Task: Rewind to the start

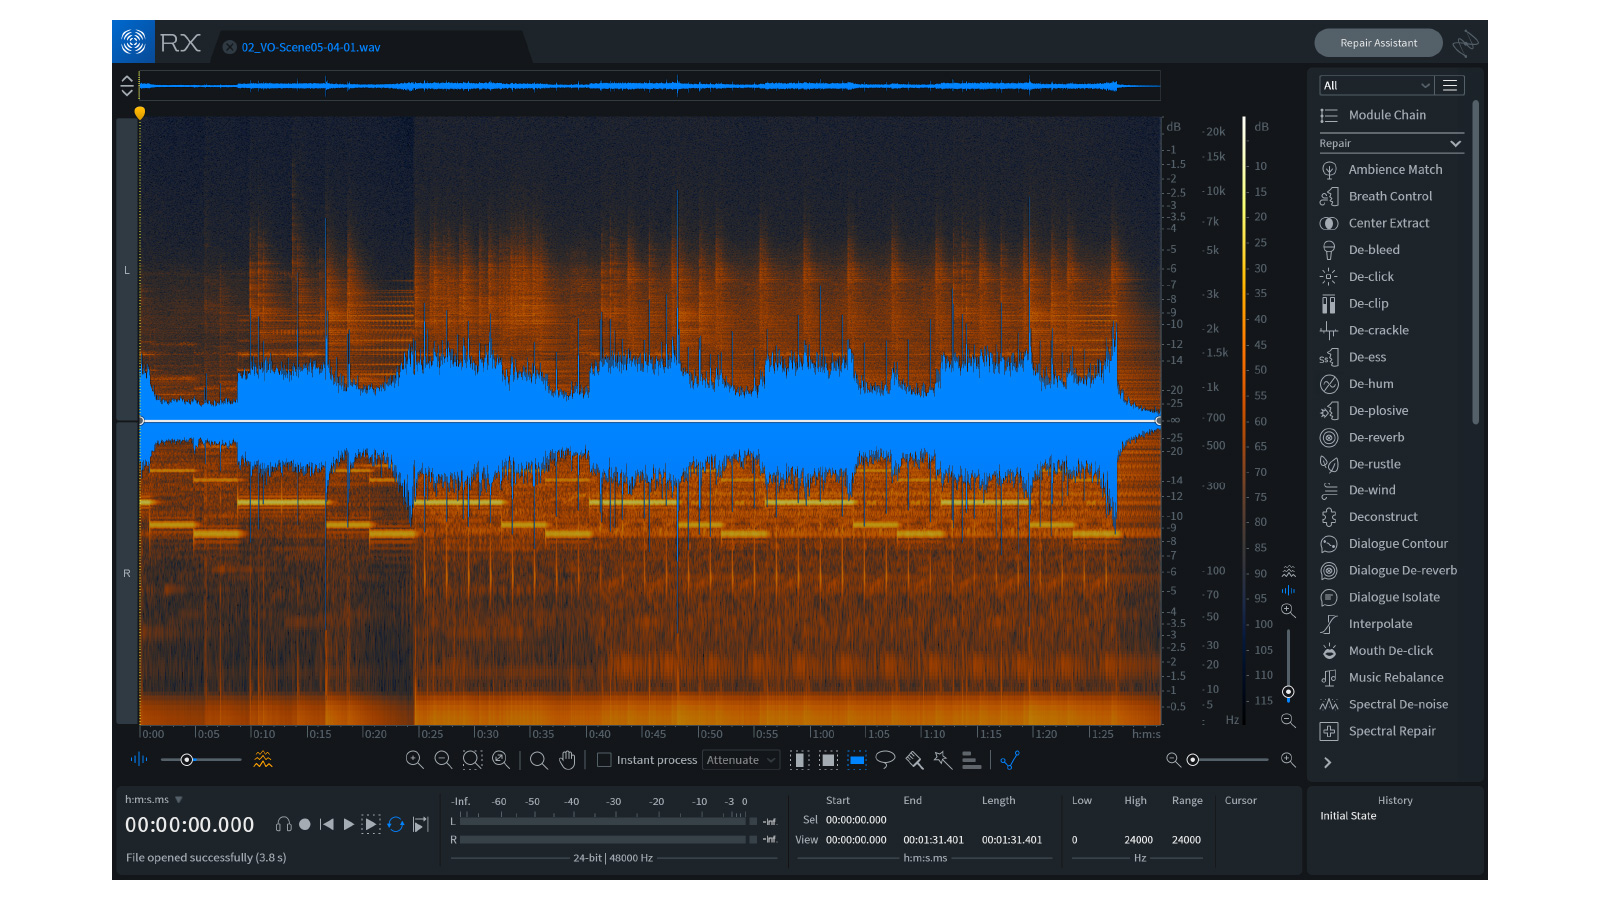Action: 326,825
